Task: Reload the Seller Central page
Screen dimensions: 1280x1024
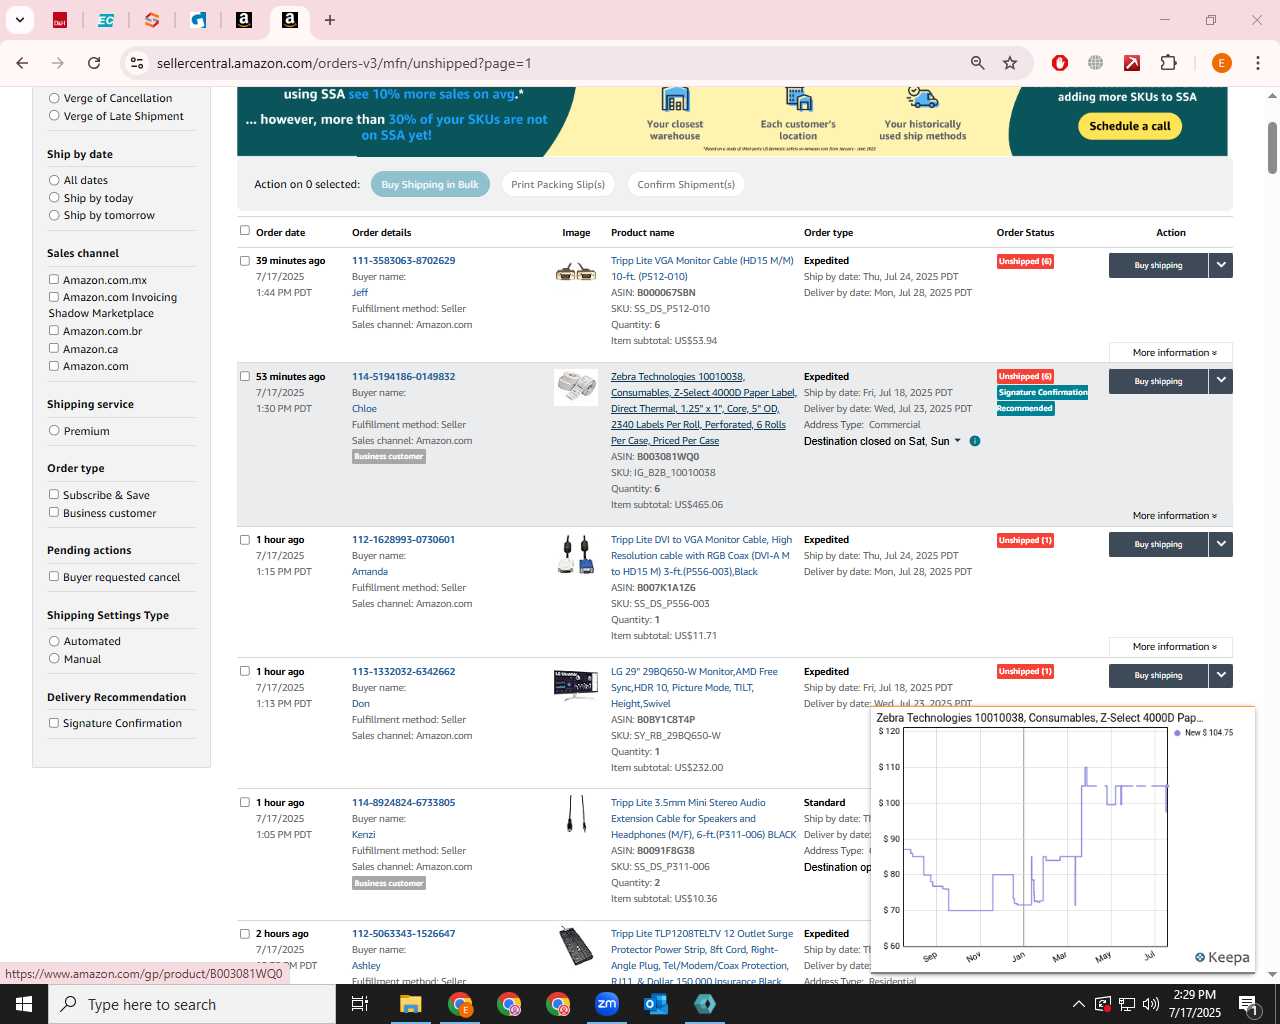Action: point(94,63)
